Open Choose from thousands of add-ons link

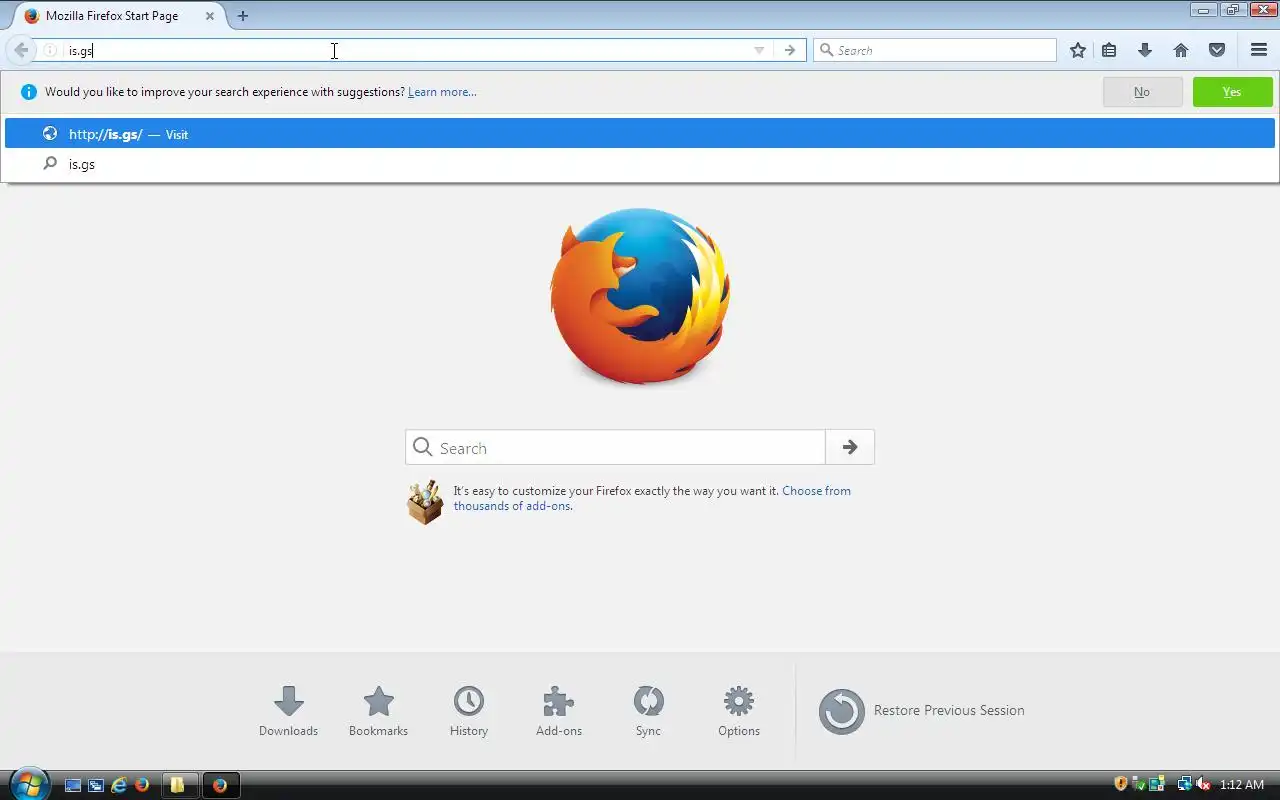click(652, 498)
